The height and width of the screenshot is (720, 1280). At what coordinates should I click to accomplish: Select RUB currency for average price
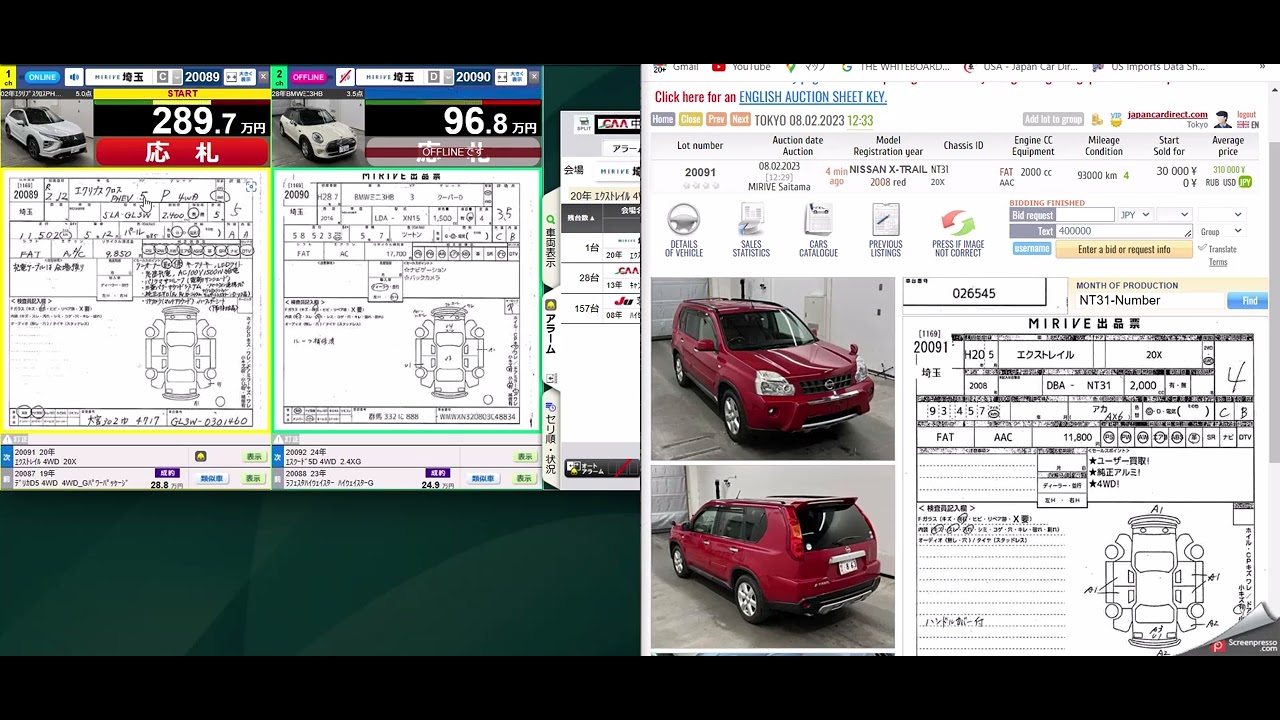(x=1213, y=182)
